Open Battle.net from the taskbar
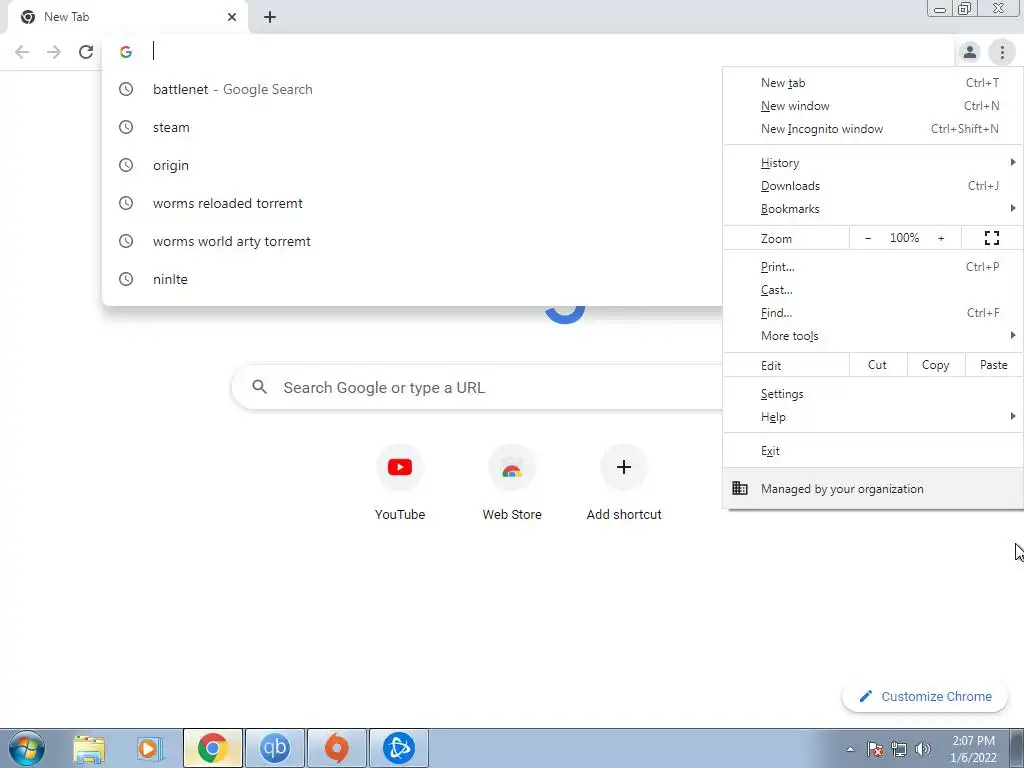The height and width of the screenshot is (768, 1024). [398, 748]
